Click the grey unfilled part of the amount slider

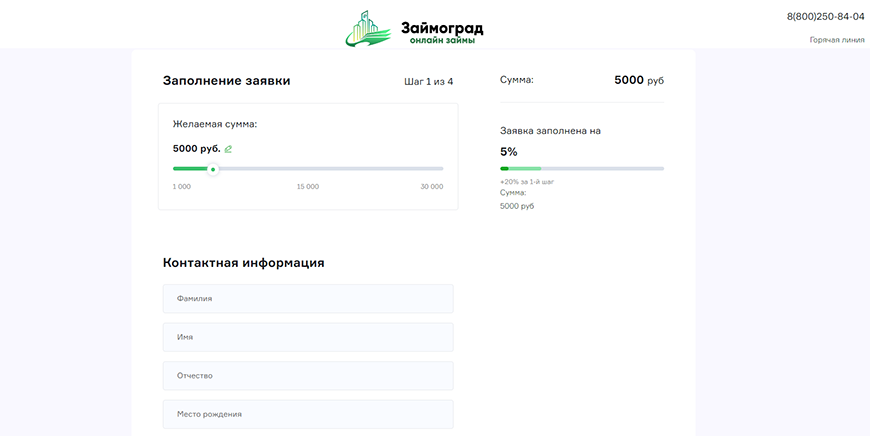click(330, 169)
